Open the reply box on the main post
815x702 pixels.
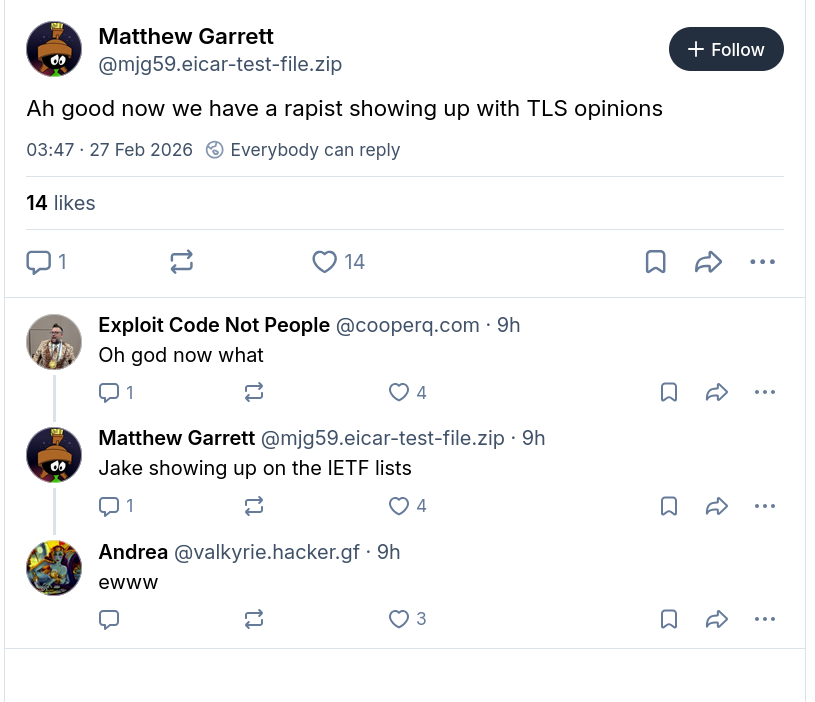coord(40,261)
